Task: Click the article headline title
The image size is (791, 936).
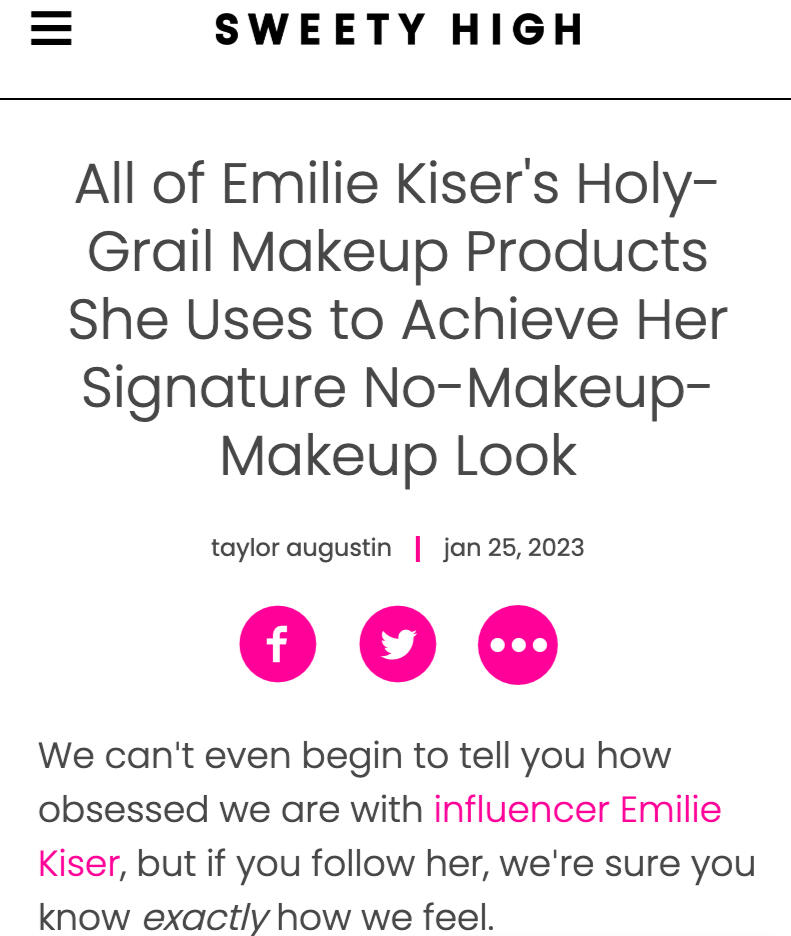Action: (397, 320)
